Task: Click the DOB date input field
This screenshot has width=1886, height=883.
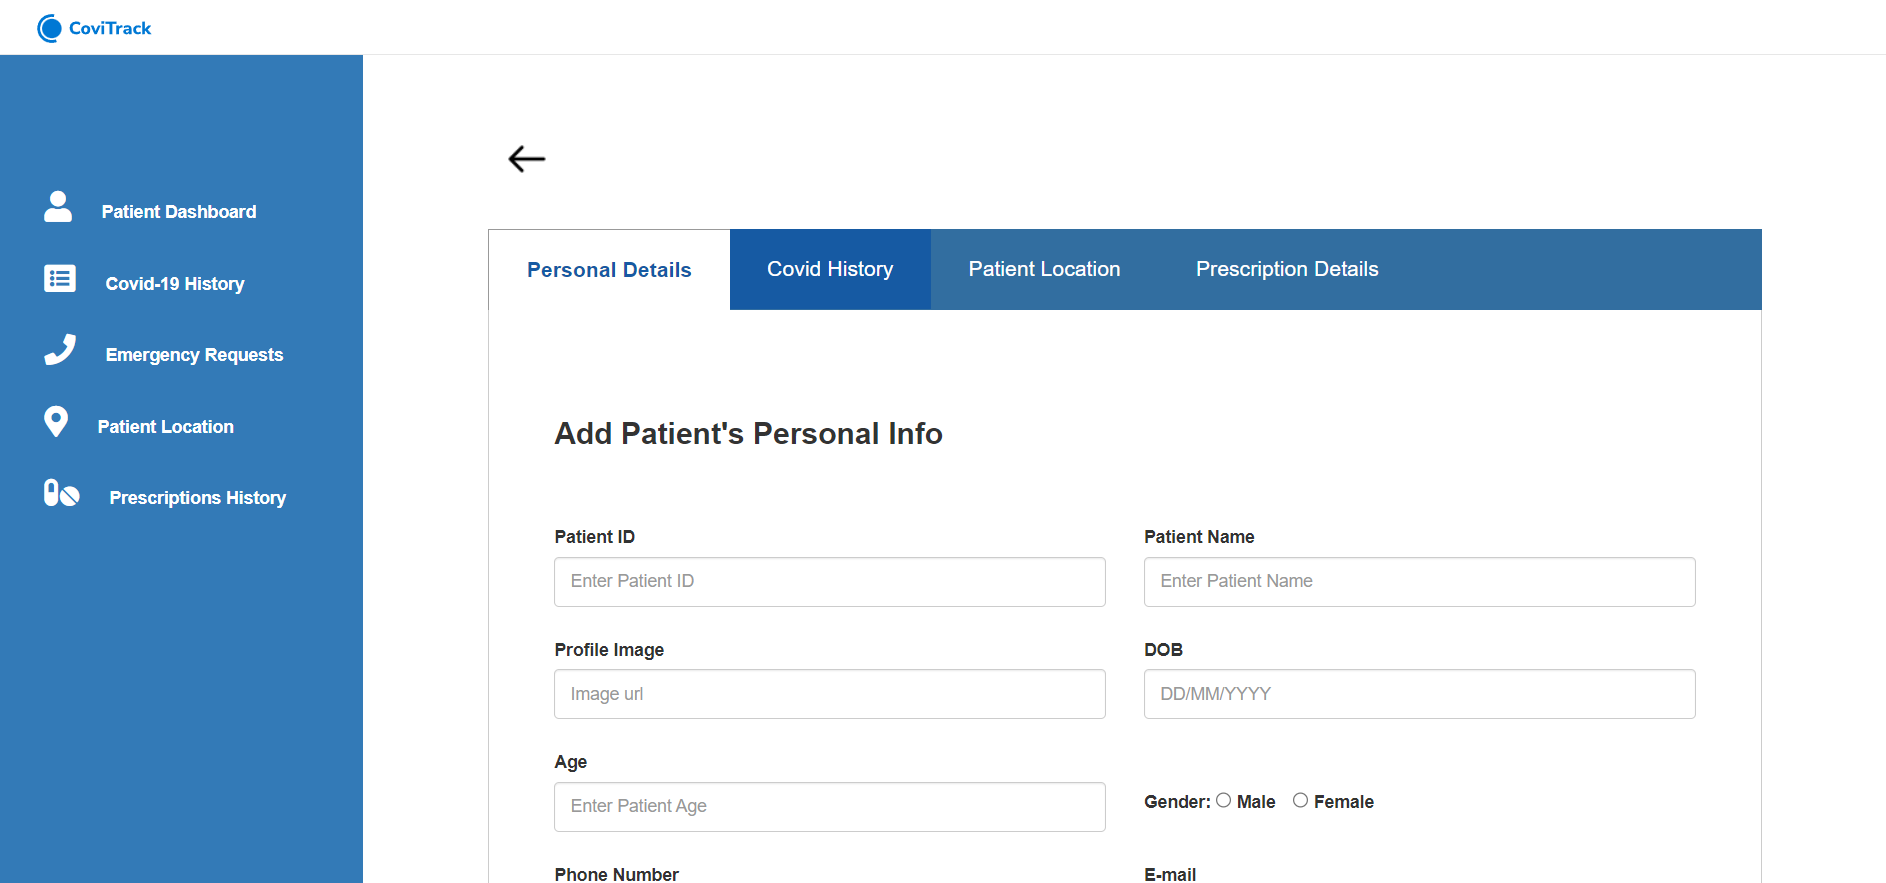Action: click(1420, 694)
